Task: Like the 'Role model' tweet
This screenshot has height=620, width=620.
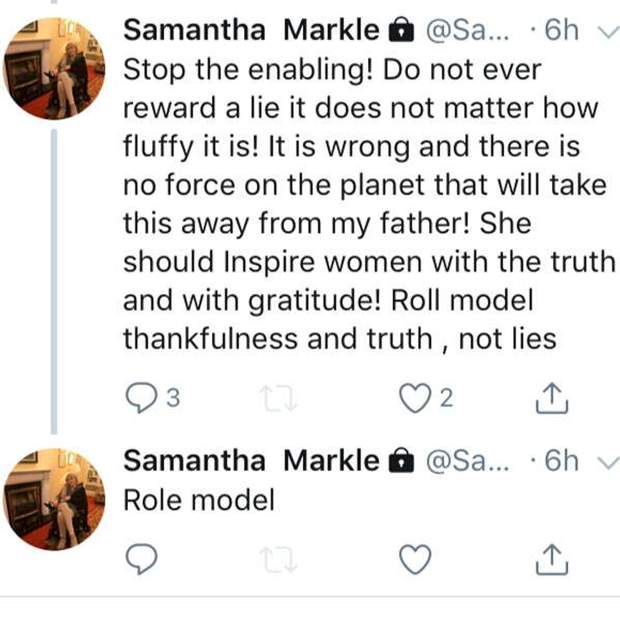Action: pyautogui.click(x=414, y=561)
